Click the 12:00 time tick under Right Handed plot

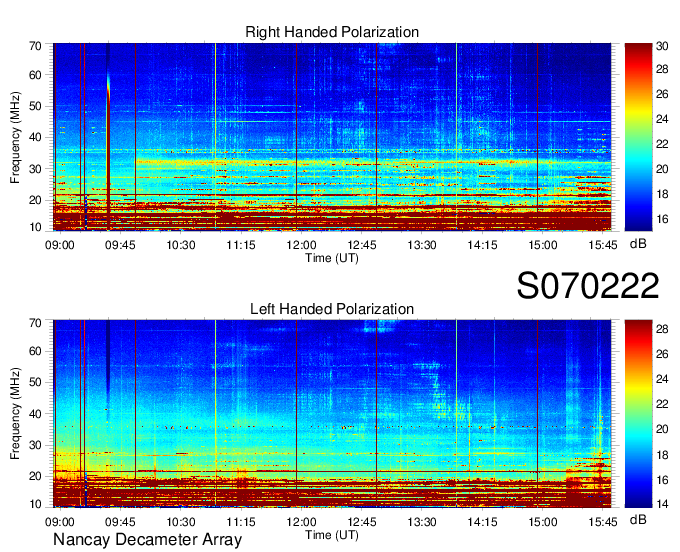coord(301,245)
